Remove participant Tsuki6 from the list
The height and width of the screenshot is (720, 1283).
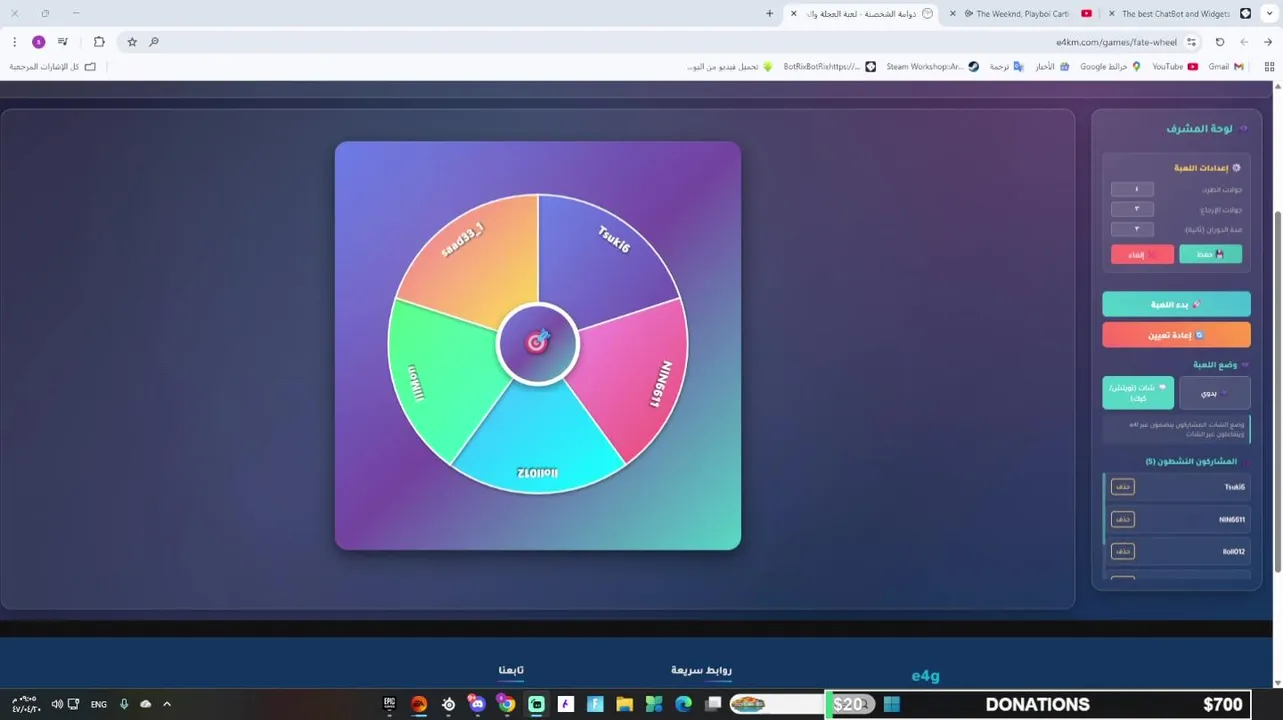click(1123, 487)
